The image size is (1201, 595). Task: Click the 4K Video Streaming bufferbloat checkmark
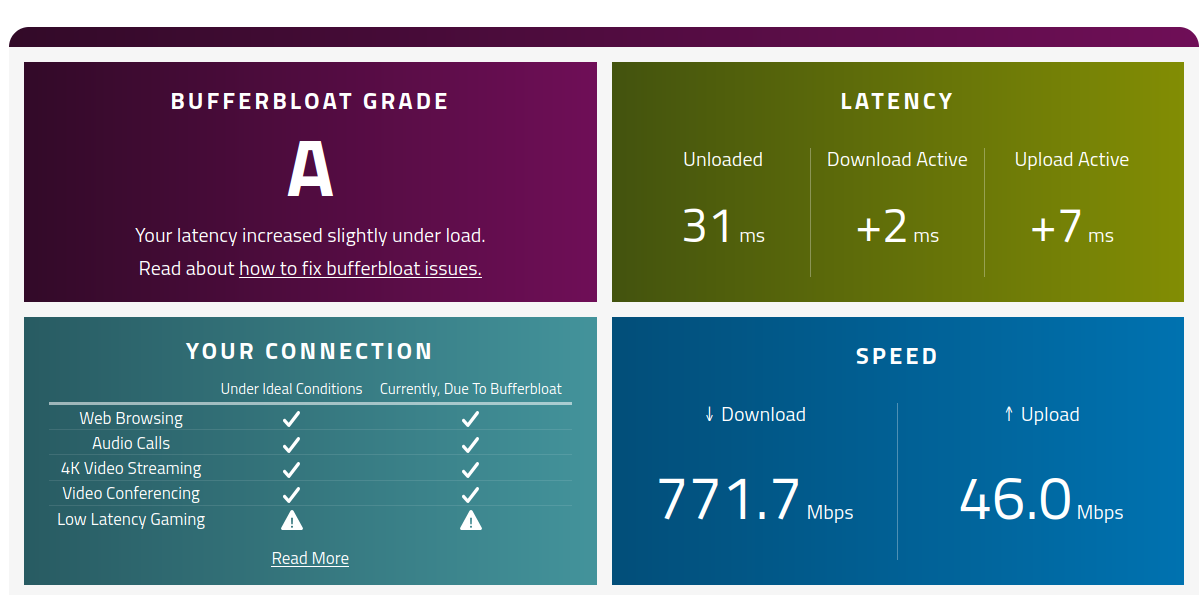pyautogui.click(x=471, y=469)
